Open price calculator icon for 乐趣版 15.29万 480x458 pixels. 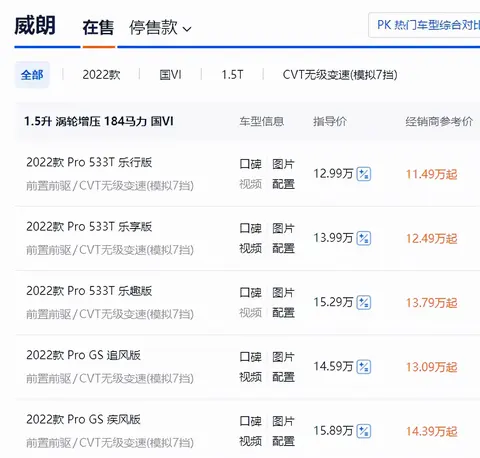(364, 303)
